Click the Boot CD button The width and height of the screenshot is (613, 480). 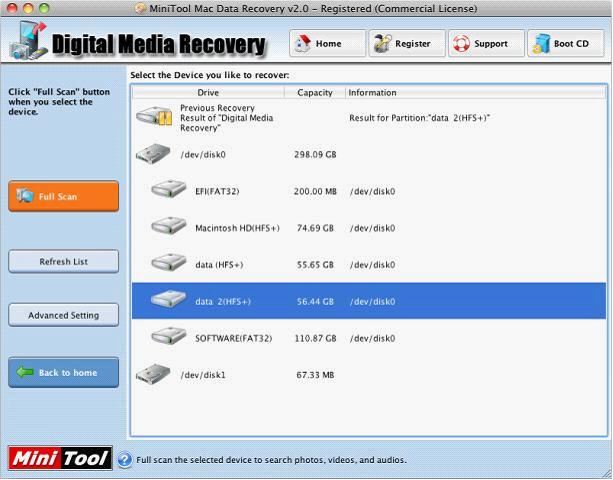point(566,43)
